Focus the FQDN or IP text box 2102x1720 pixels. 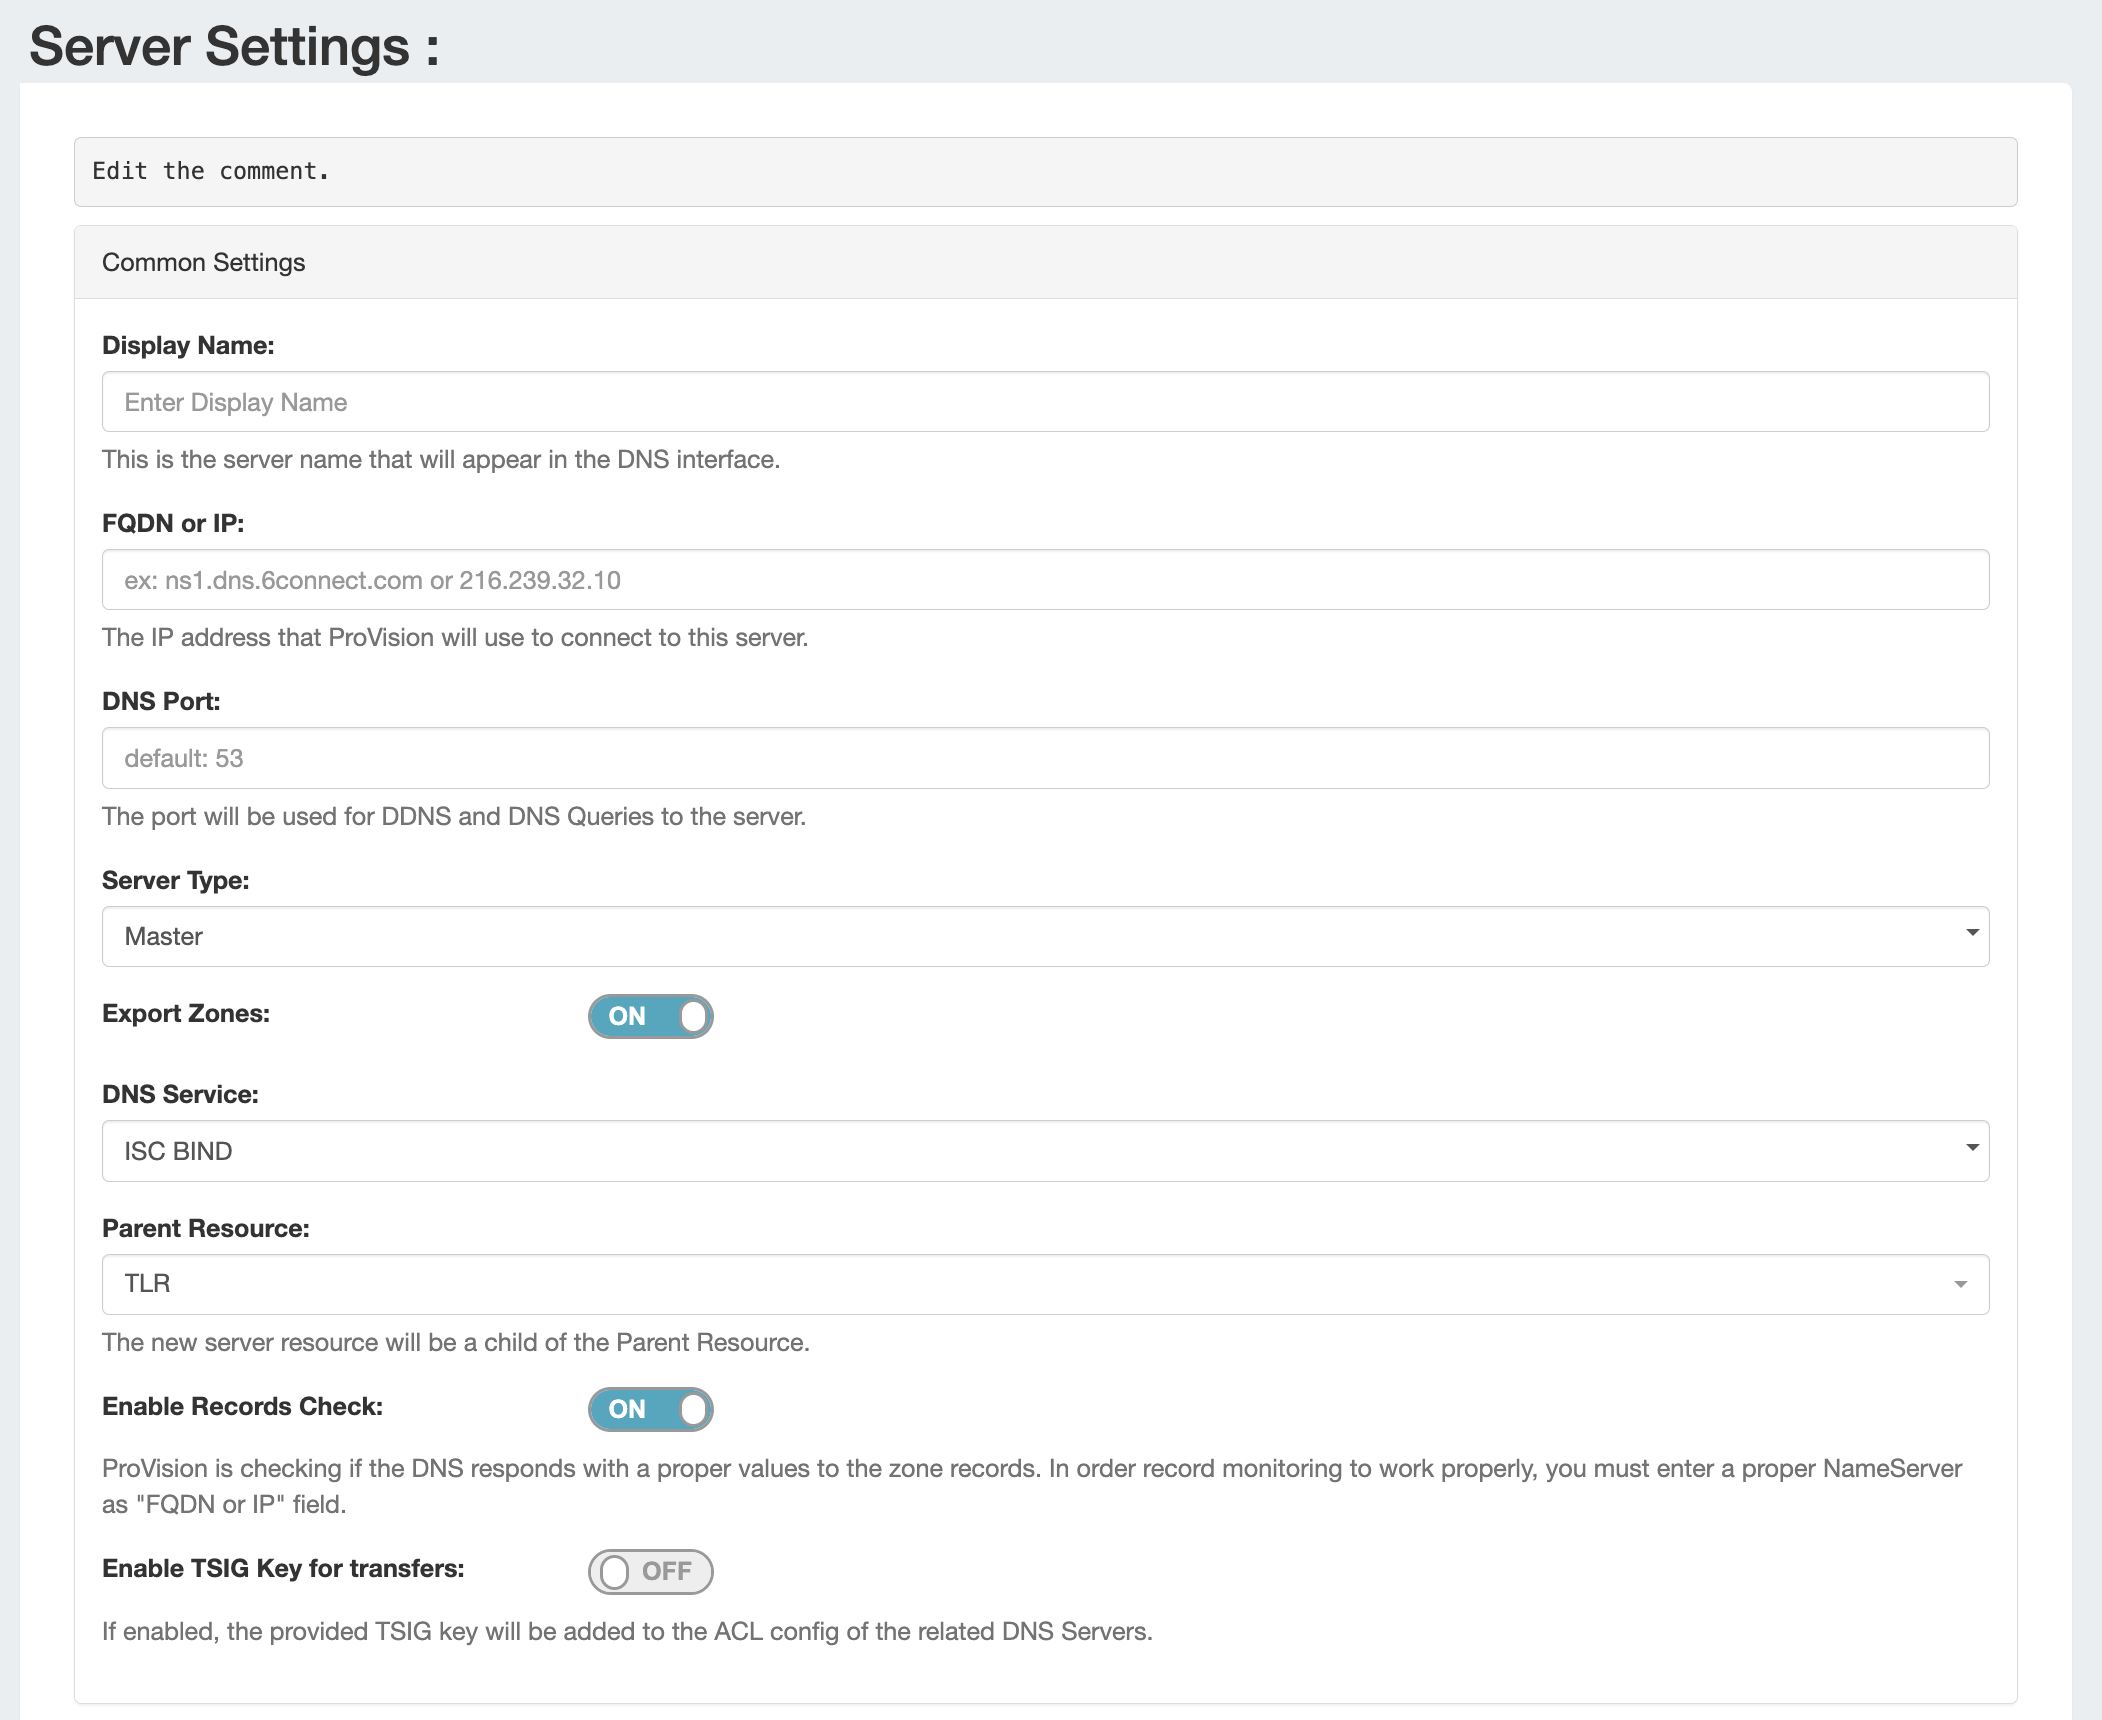click(x=1045, y=580)
